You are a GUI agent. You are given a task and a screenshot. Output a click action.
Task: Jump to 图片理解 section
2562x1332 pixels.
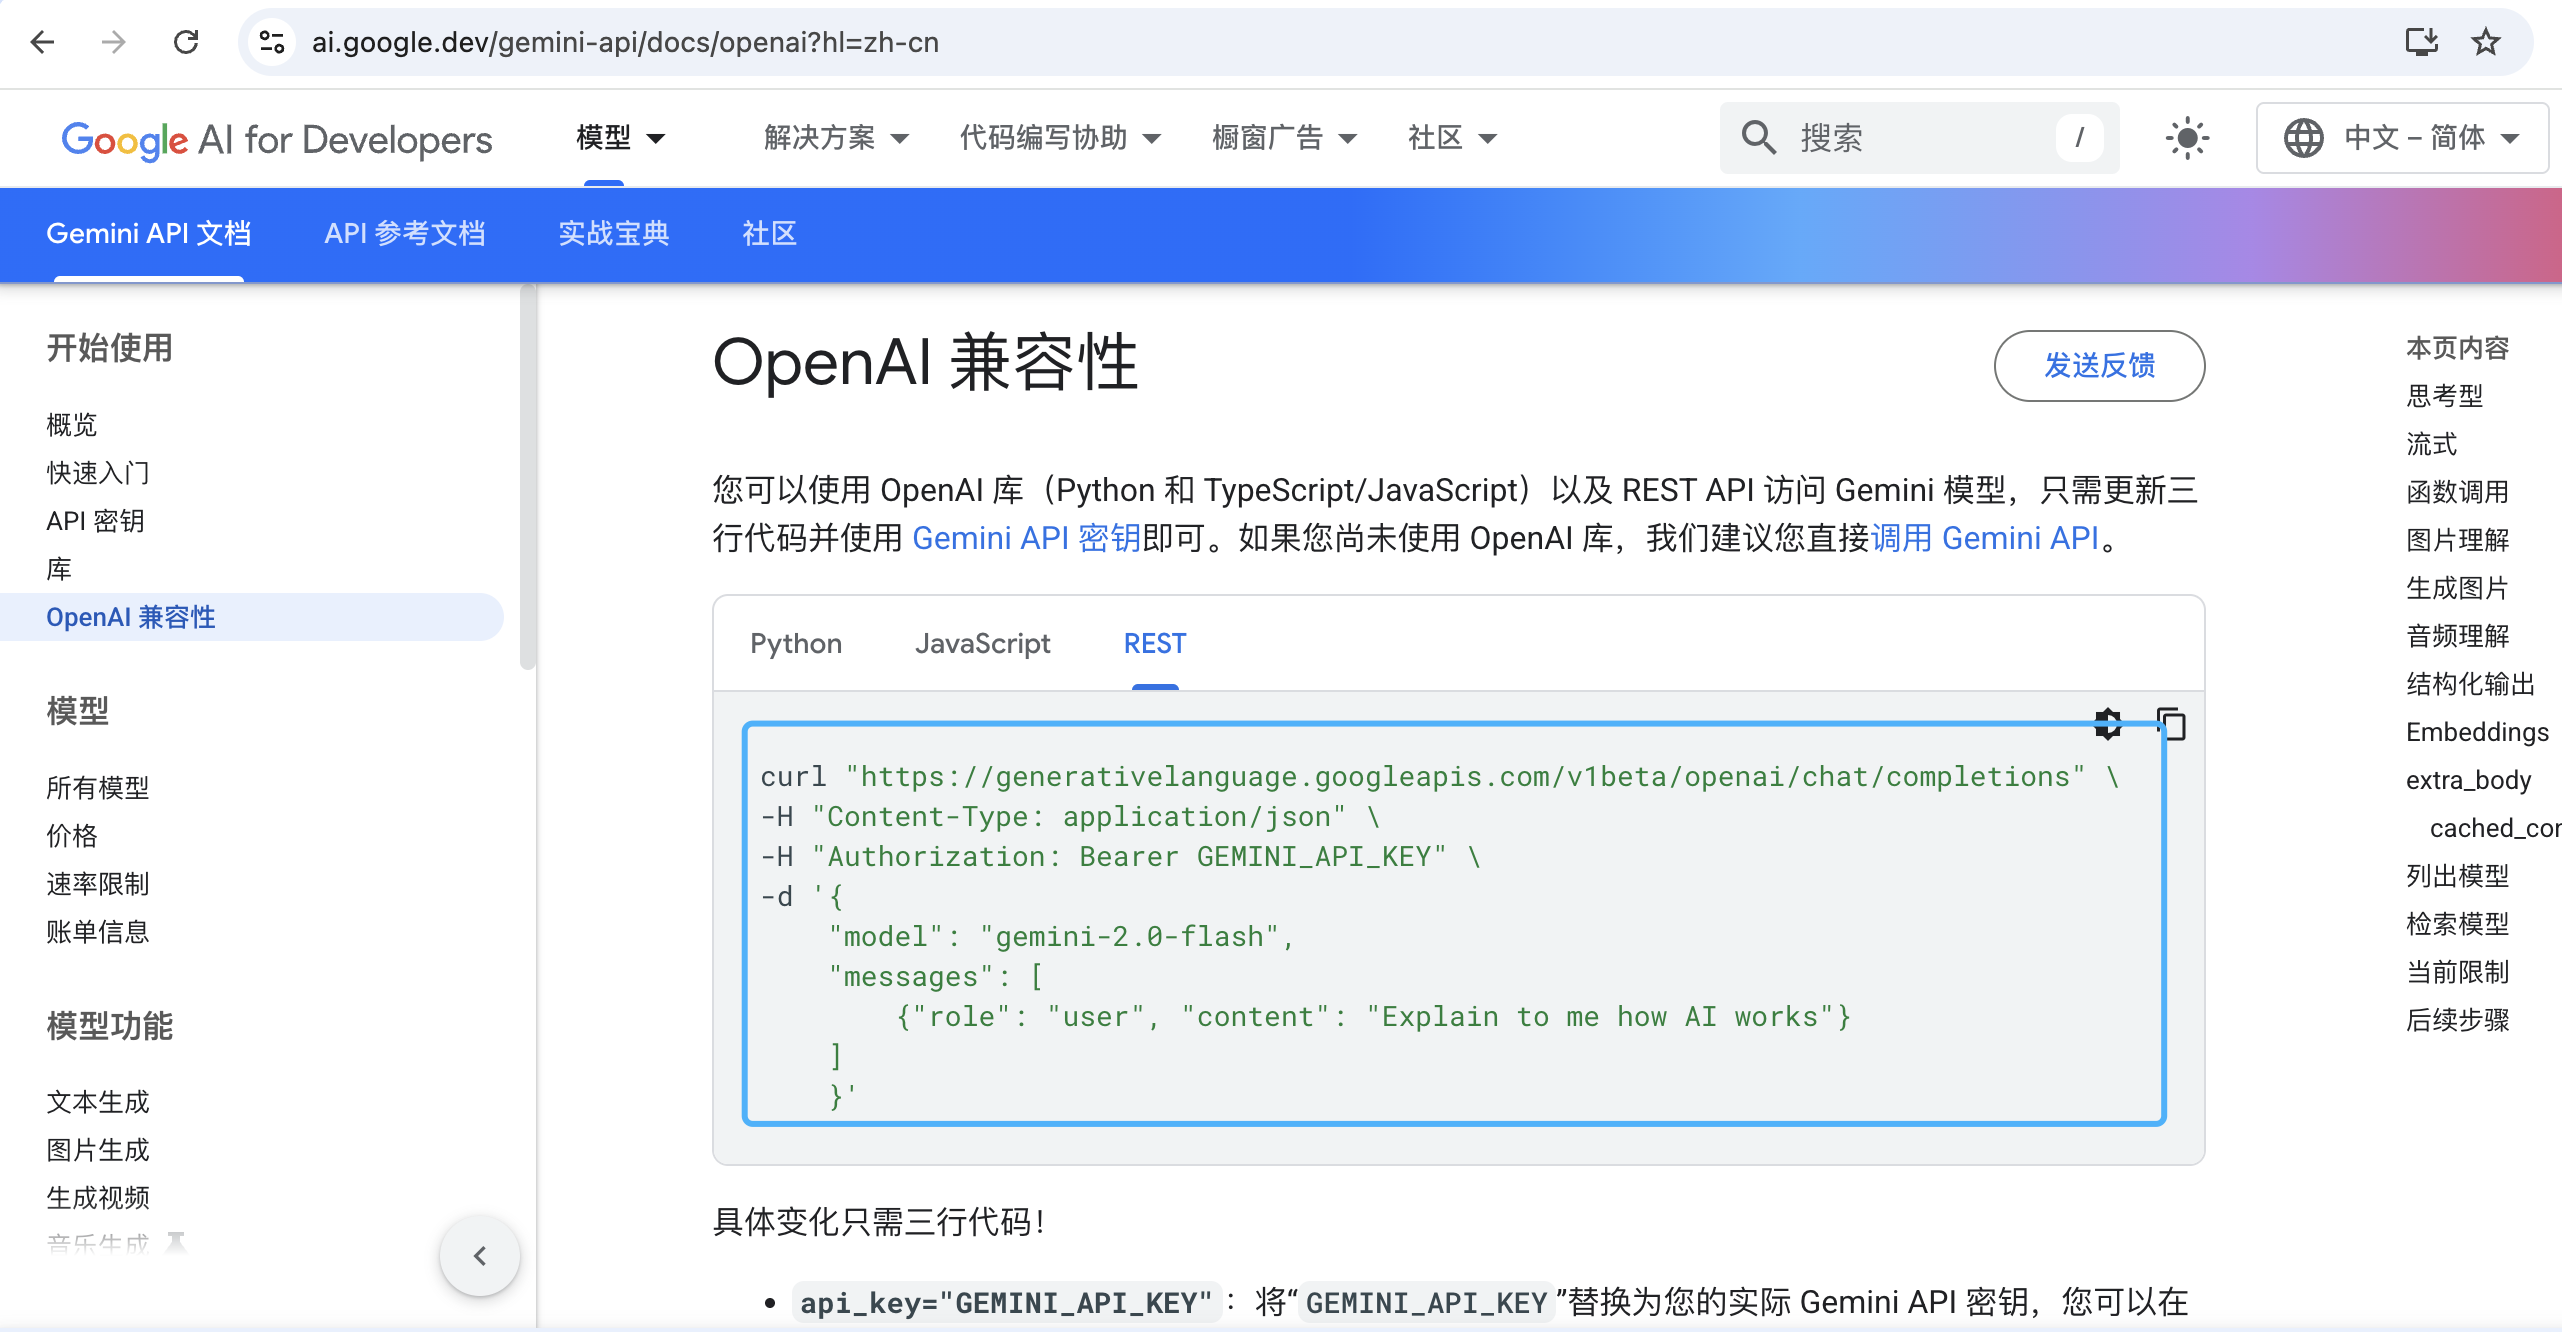pos(2458,540)
